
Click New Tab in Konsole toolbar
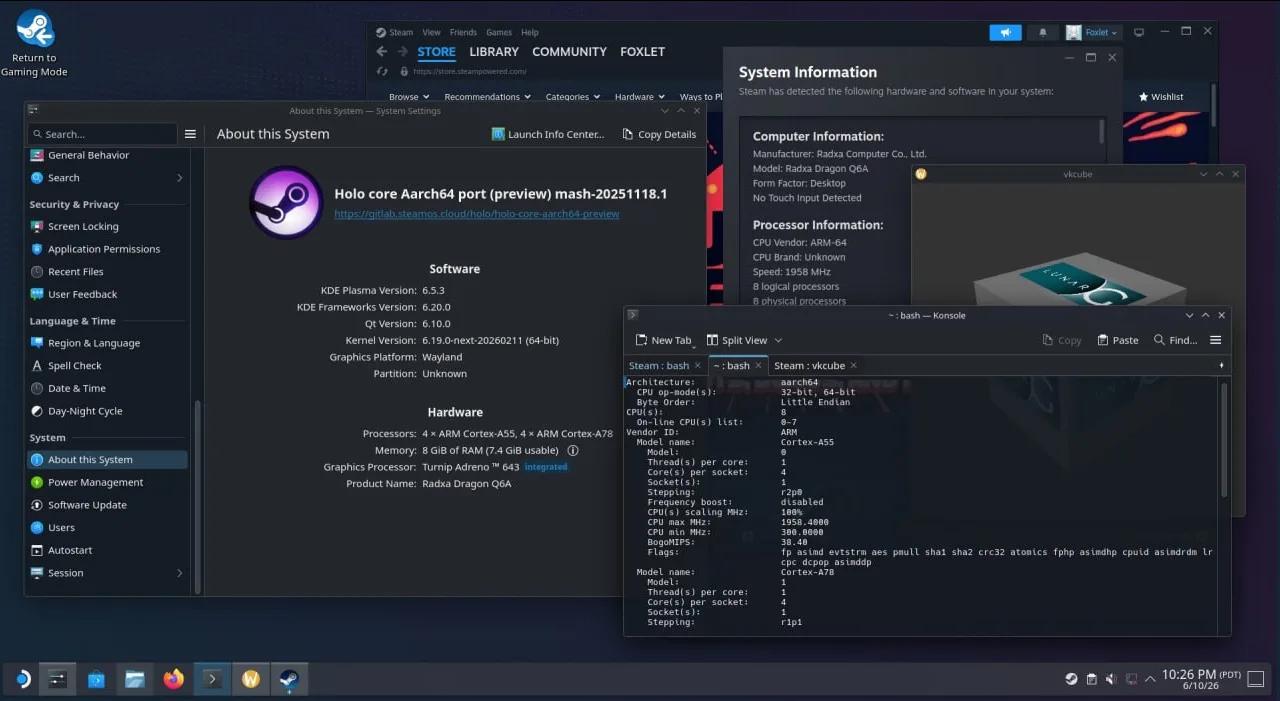click(x=663, y=340)
